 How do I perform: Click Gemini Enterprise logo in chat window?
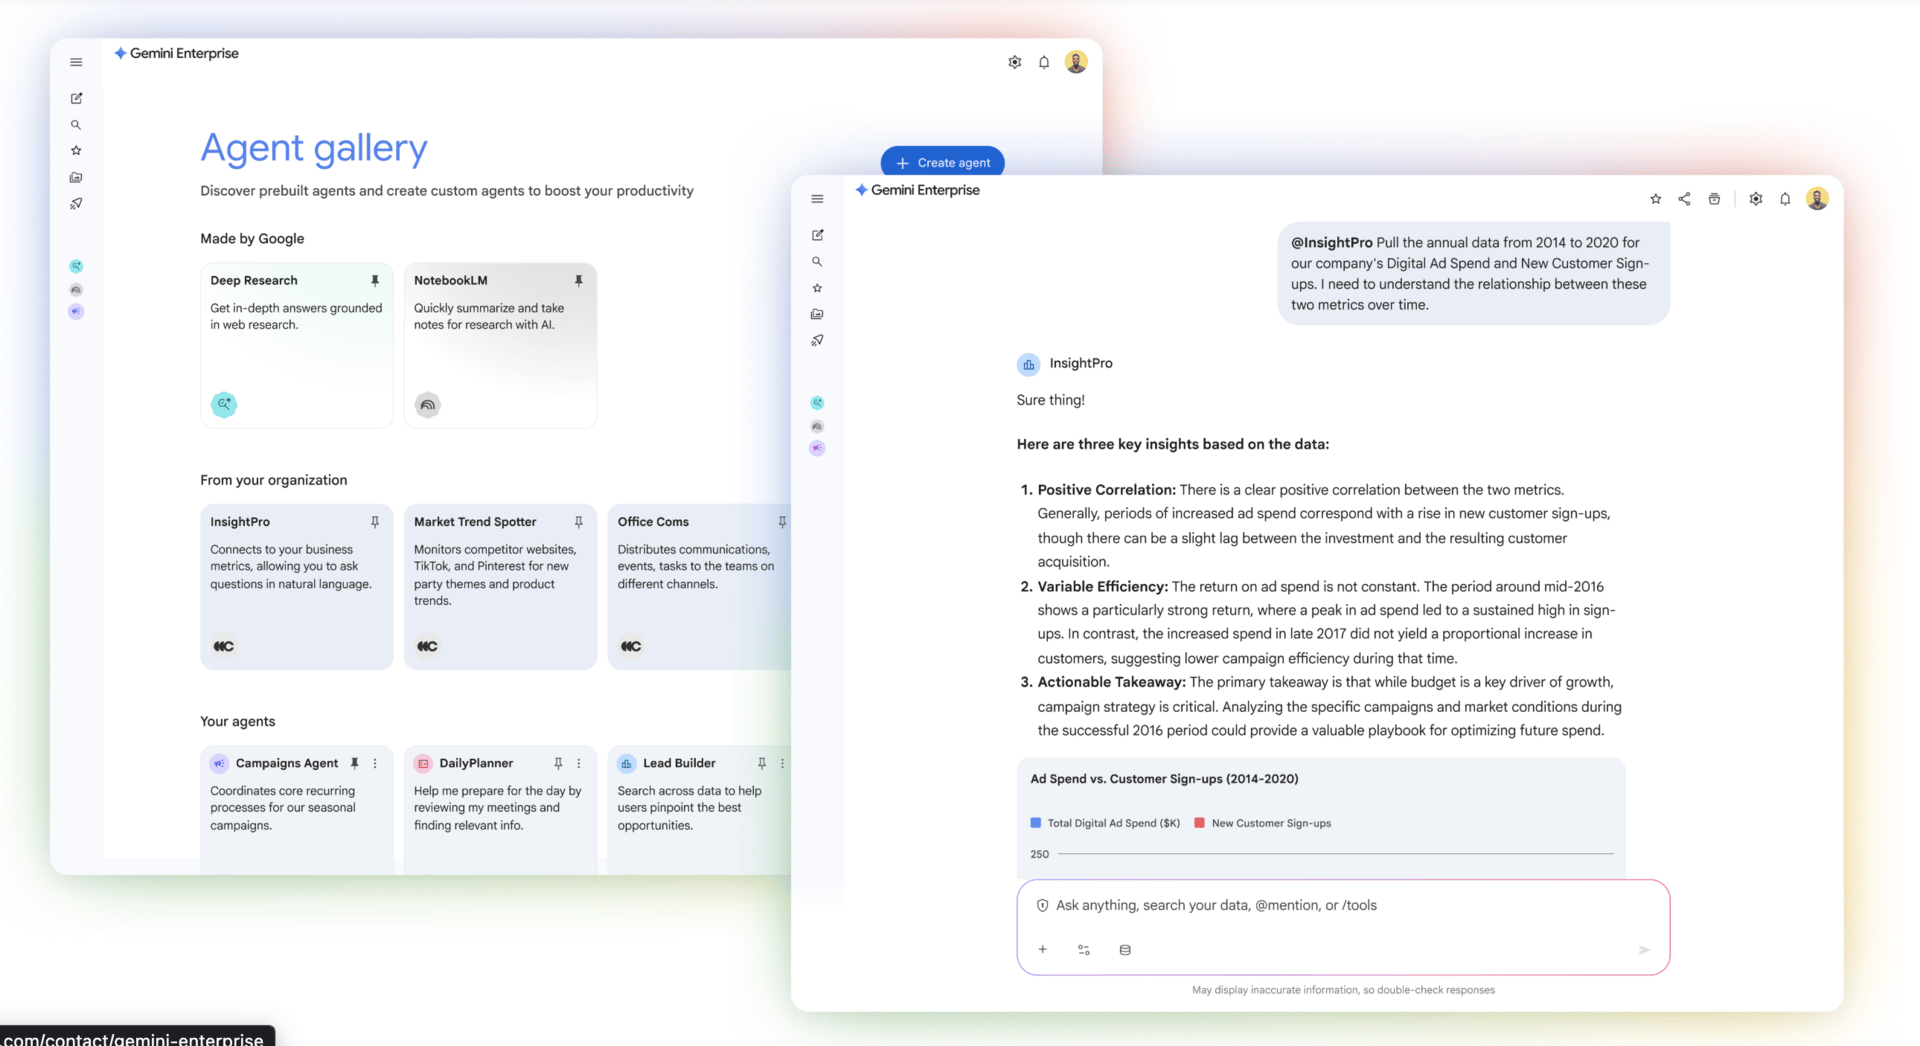(x=918, y=190)
